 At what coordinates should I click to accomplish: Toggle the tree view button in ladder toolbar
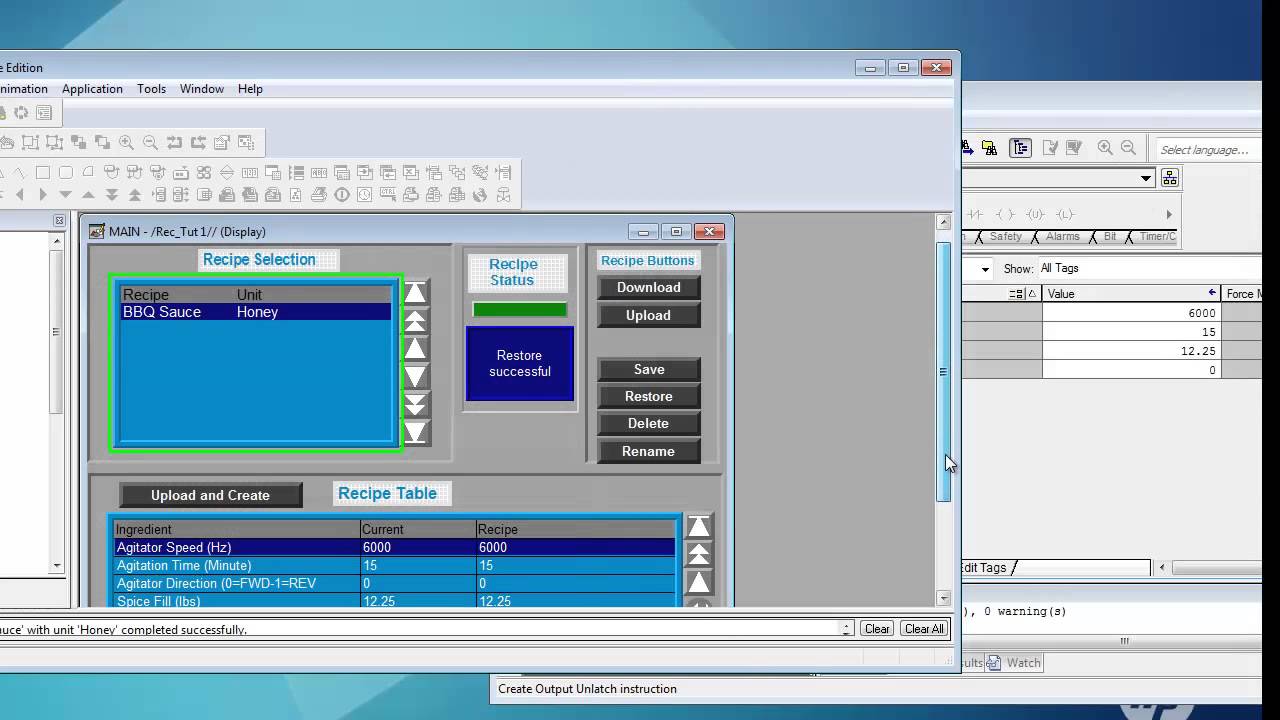point(1020,148)
